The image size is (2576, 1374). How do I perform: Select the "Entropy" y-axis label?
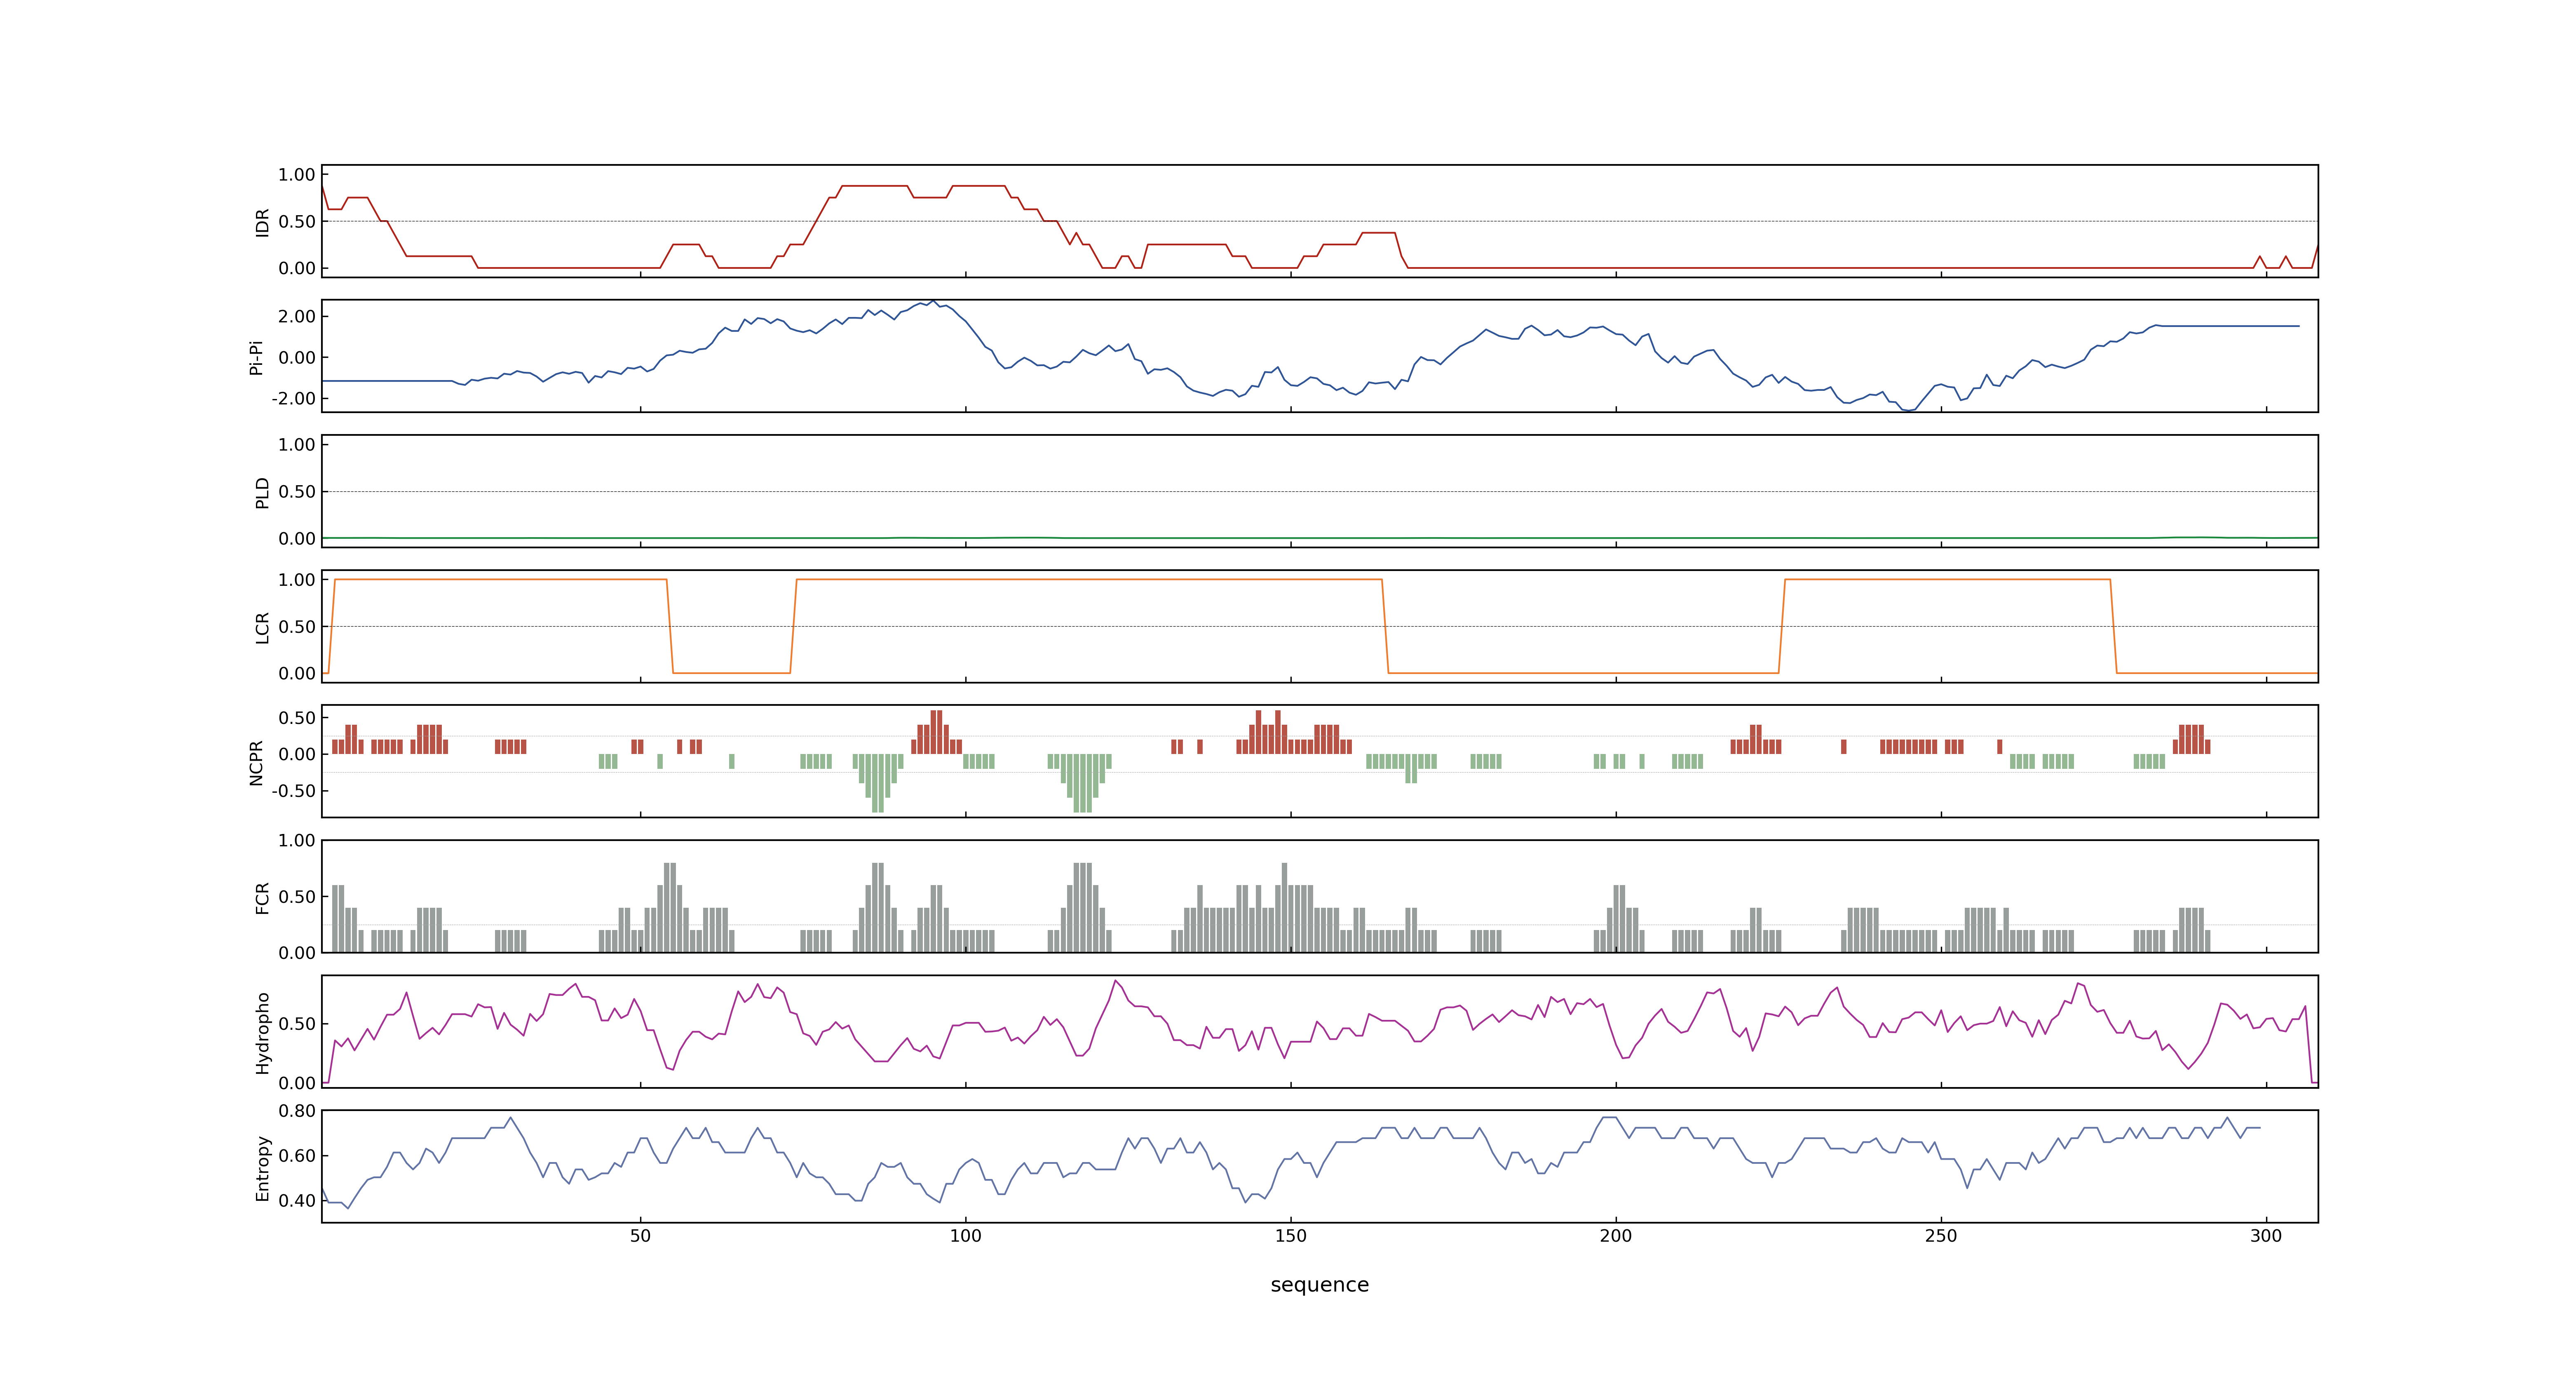coord(262,1167)
